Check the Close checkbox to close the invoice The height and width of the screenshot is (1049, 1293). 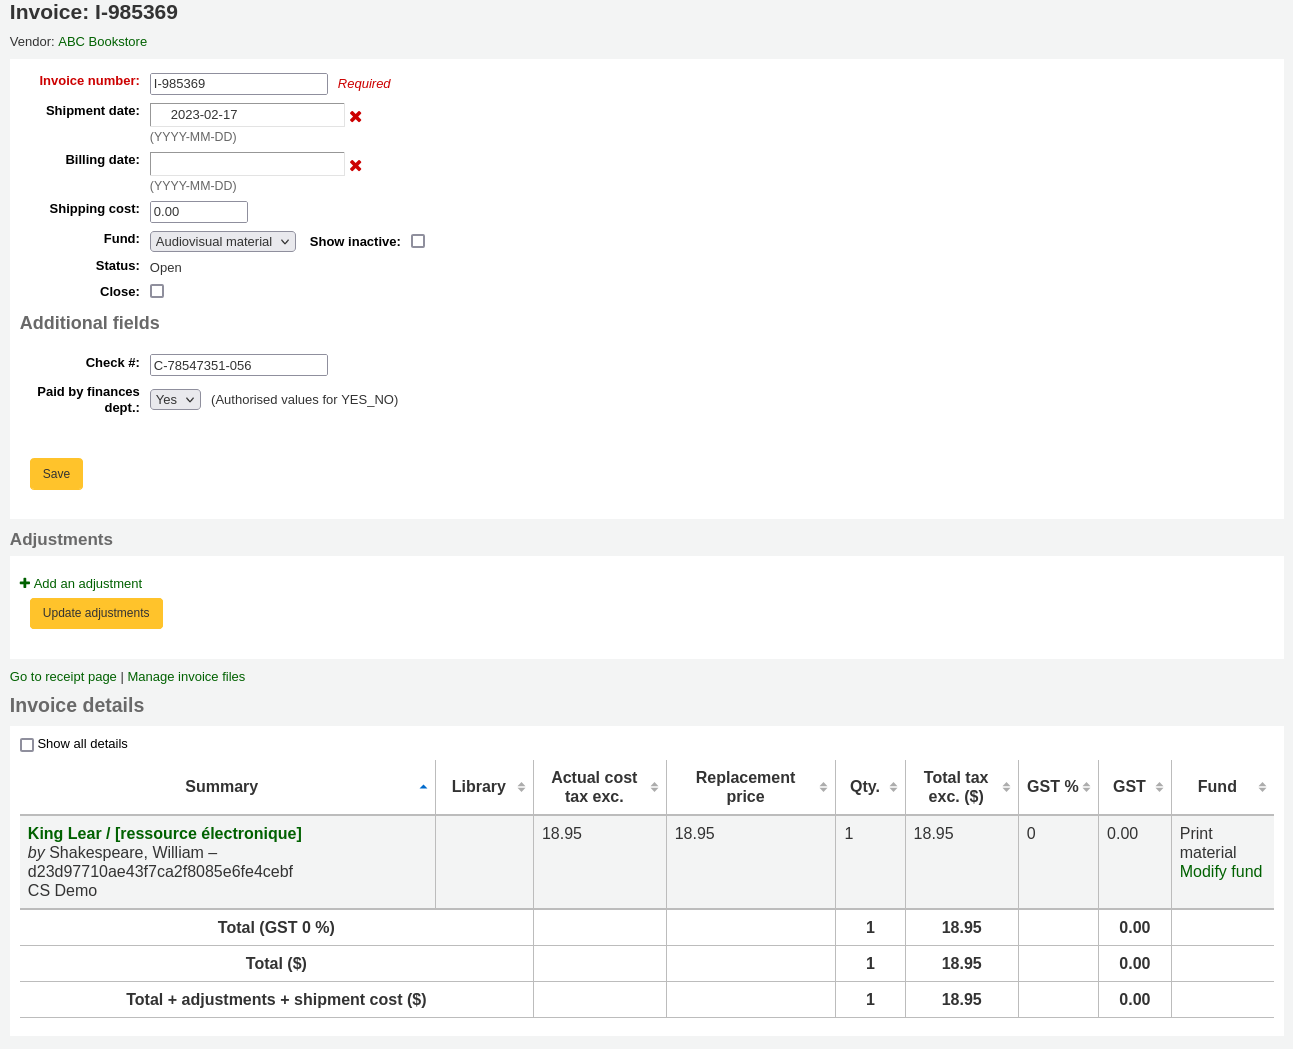point(157,290)
